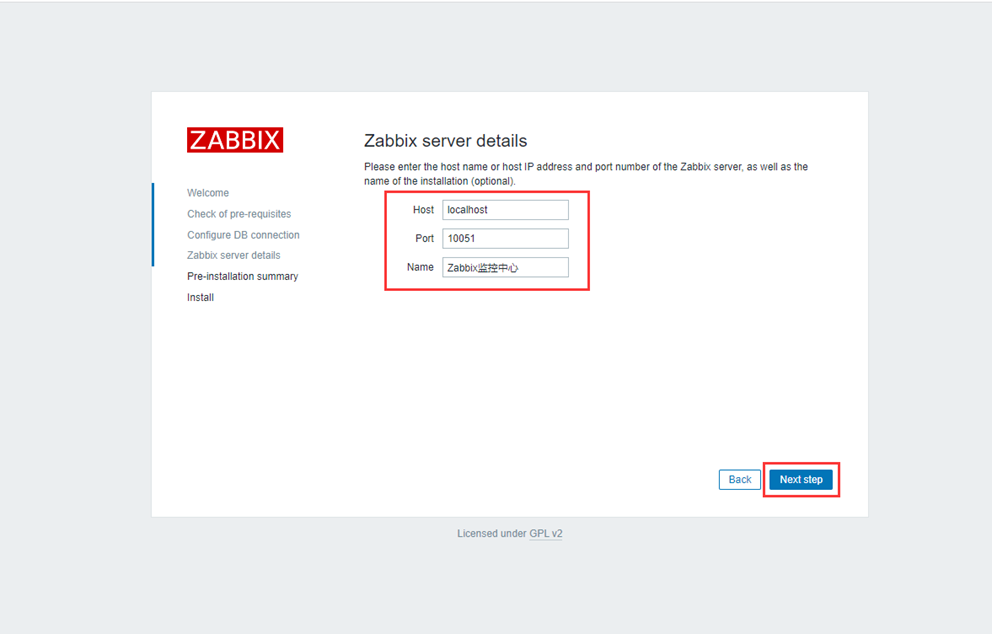992x634 pixels.
Task: Click the ZABBIX logo
Action: click(x=235, y=140)
